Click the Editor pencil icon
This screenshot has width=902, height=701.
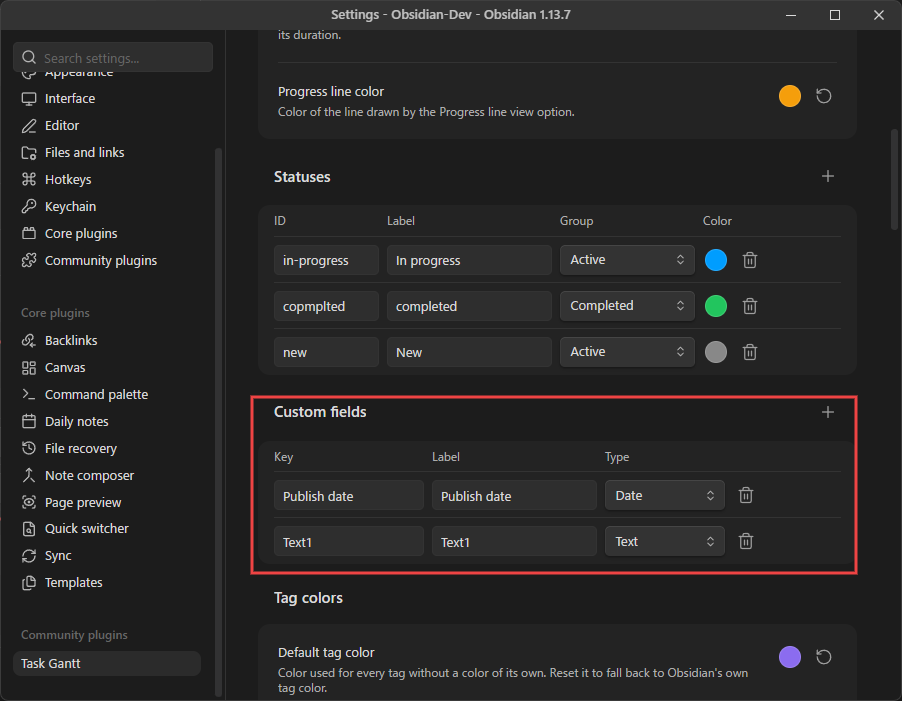[x=29, y=125]
